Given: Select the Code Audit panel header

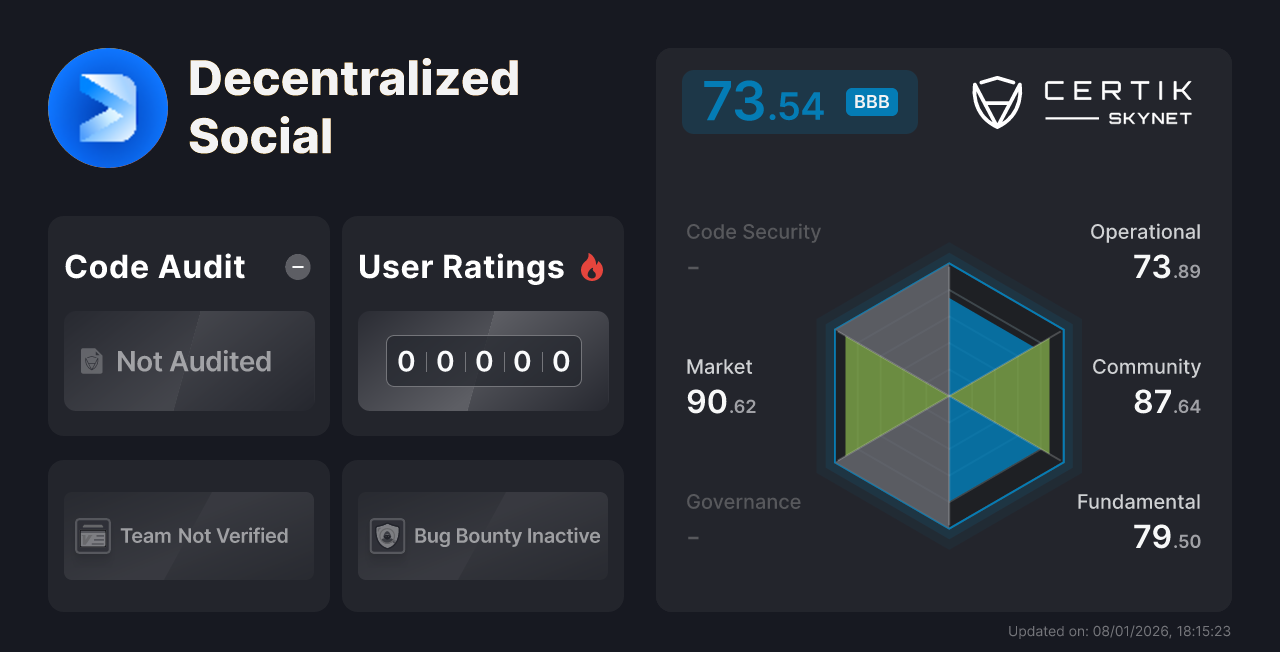Looking at the screenshot, I should 154,266.
